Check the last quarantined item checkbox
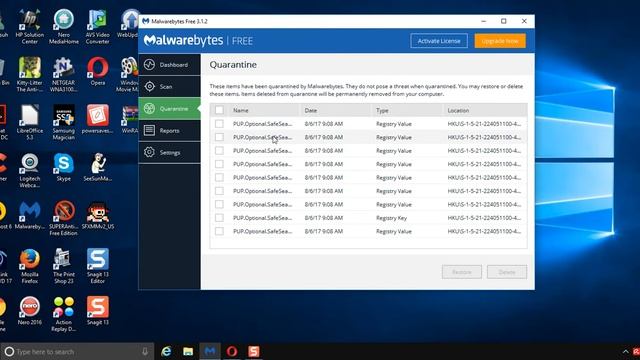The height and width of the screenshot is (360, 640). tap(219, 231)
